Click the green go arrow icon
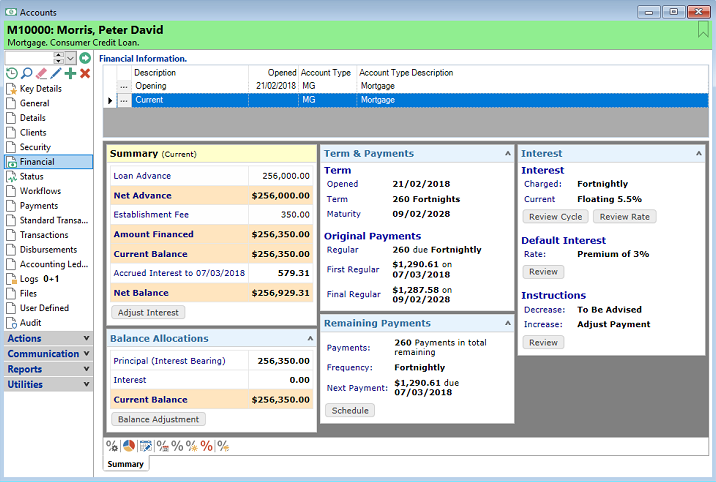This screenshot has width=716, height=482. [x=85, y=58]
